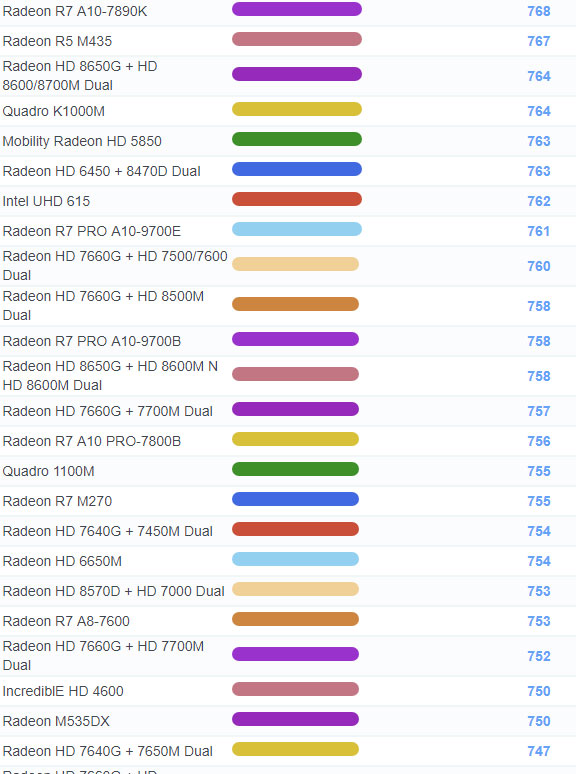Open Radeon R7 PRO A10-9700E entry
The height and width of the screenshot is (774, 576).
(x=91, y=232)
